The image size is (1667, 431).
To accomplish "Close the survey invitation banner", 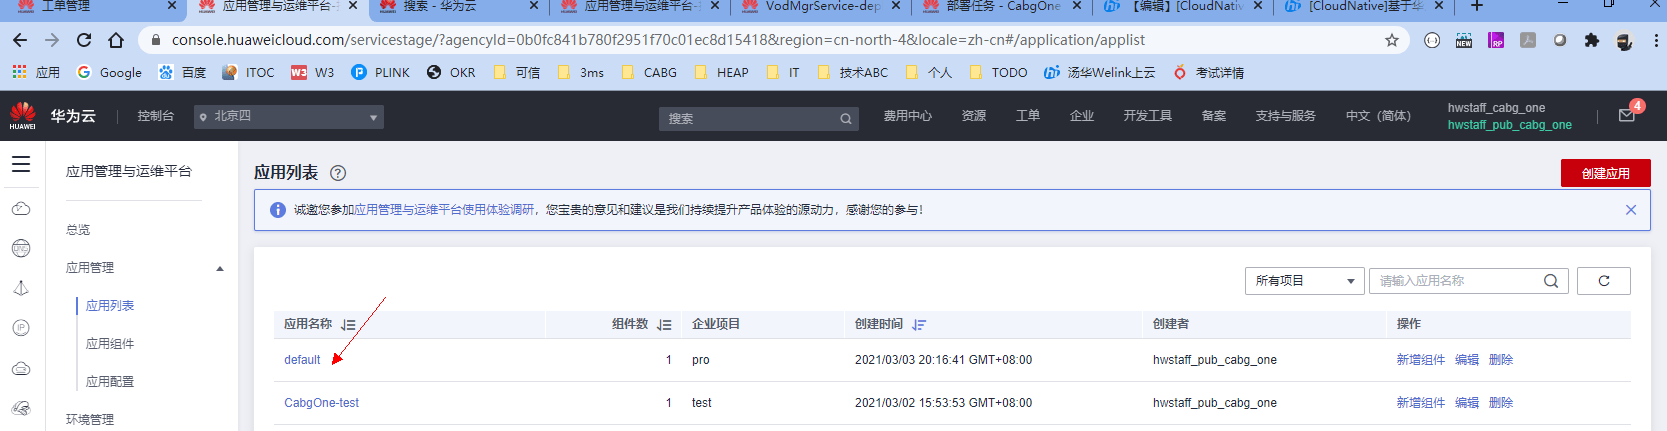I will pos(1631,210).
